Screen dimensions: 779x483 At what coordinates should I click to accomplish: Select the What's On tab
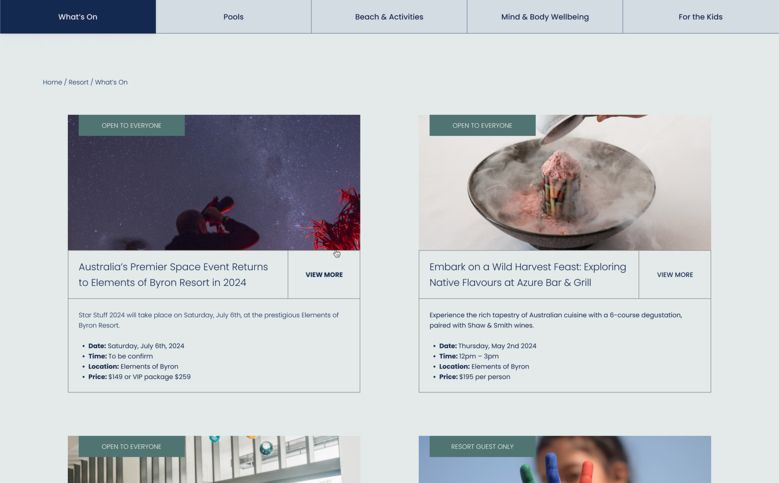[x=77, y=17]
